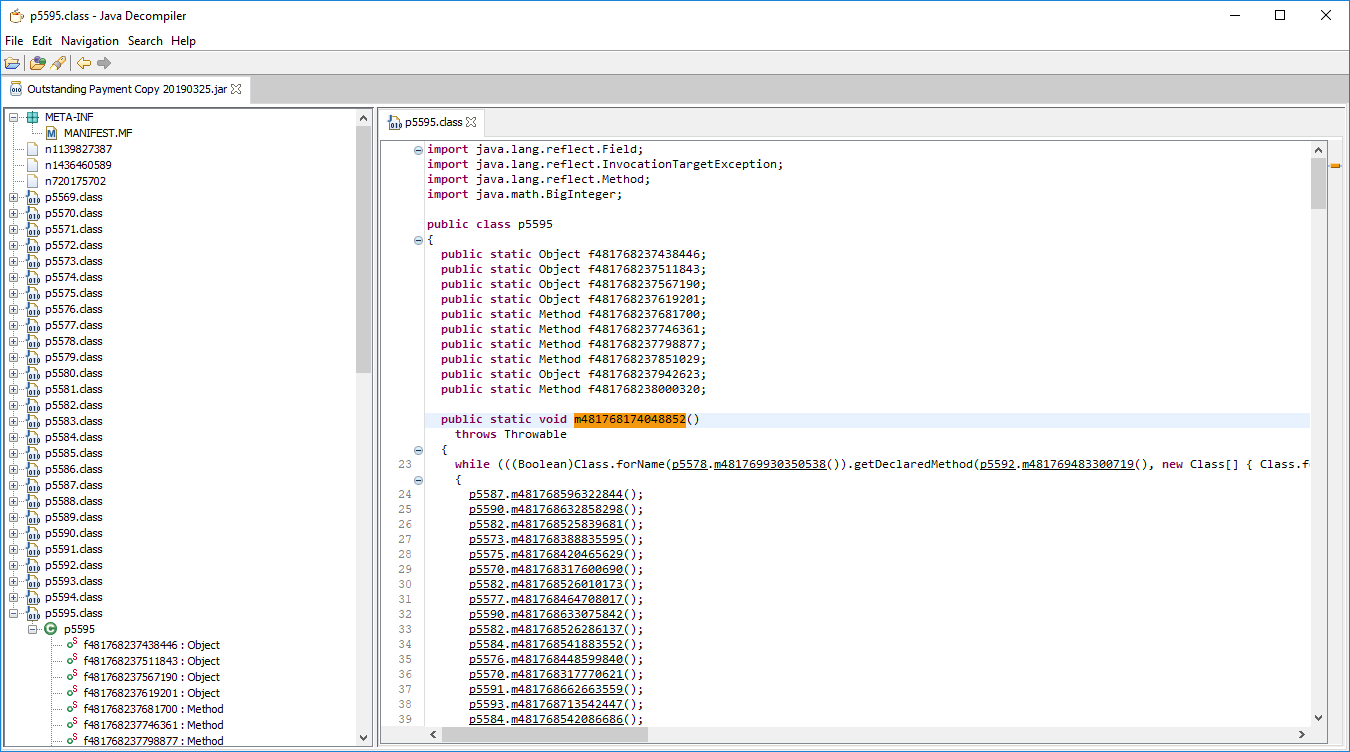The width and height of the screenshot is (1350, 752).
Task: Collapse the method body fold at throws
Action: click(x=418, y=450)
